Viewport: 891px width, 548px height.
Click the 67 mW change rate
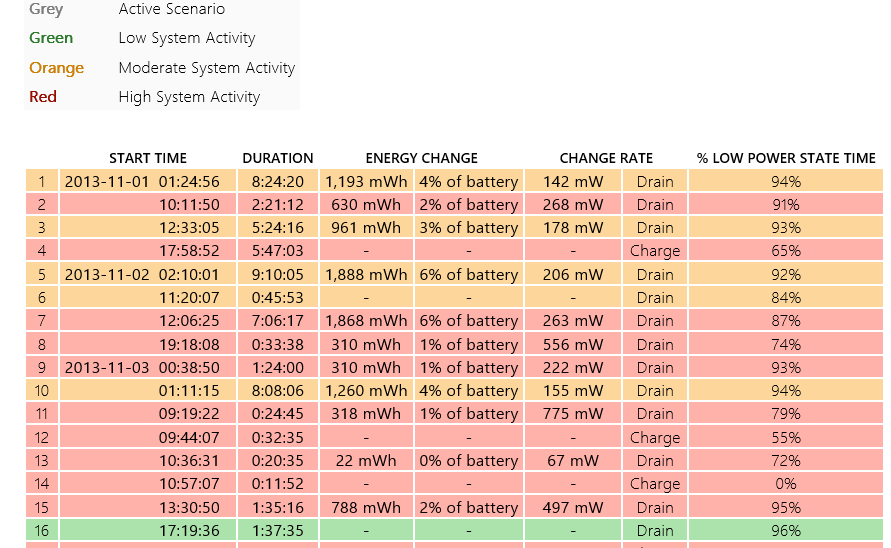coord(572,460)
